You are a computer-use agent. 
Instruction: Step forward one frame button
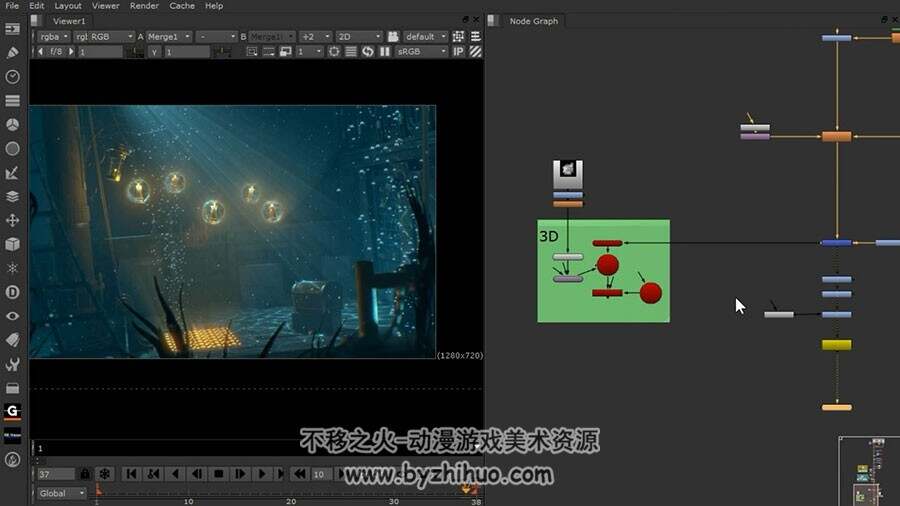click(240, 474)
